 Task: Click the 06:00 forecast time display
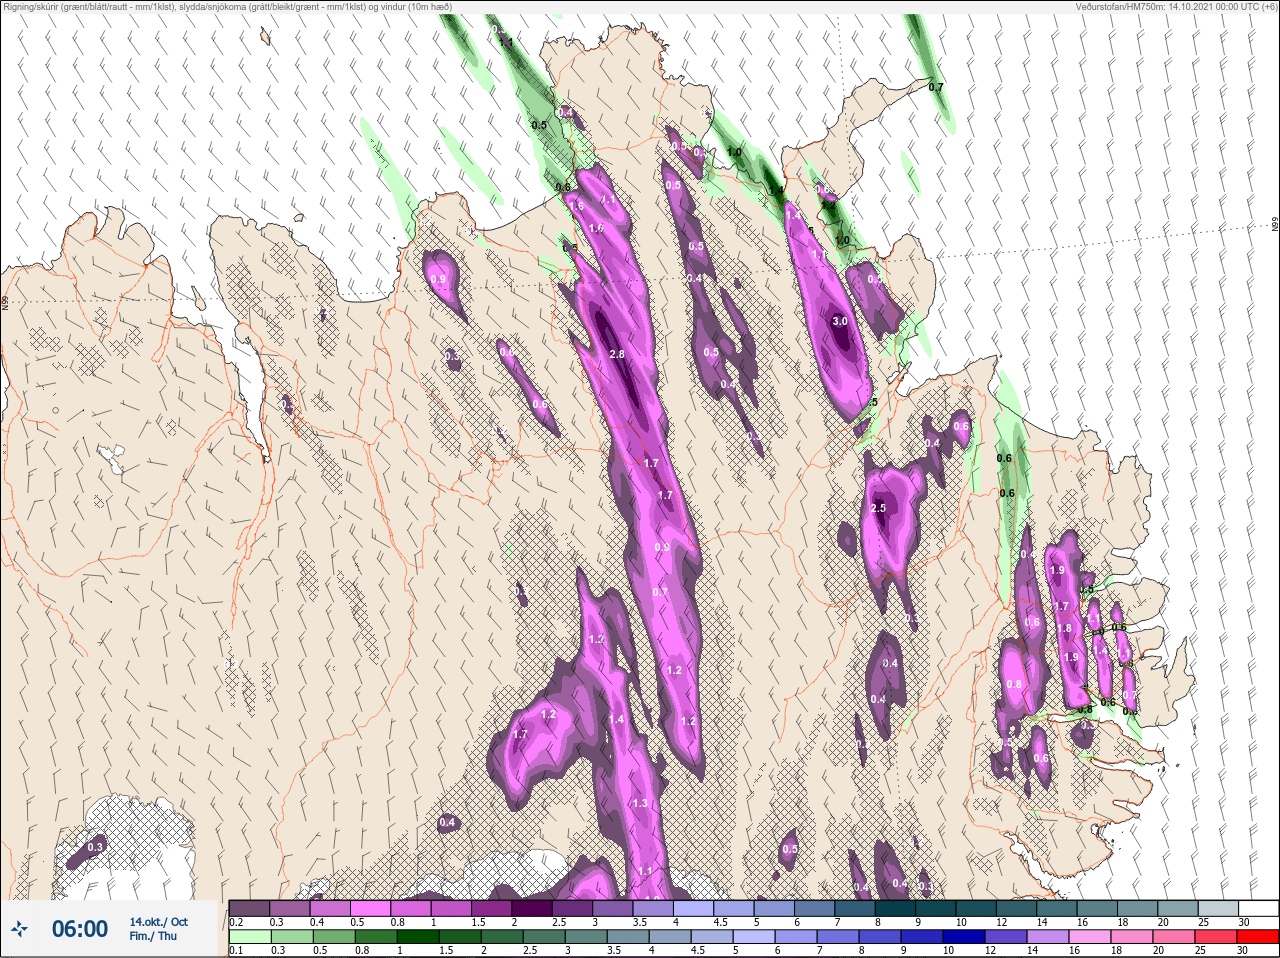(x=79, y=929)
